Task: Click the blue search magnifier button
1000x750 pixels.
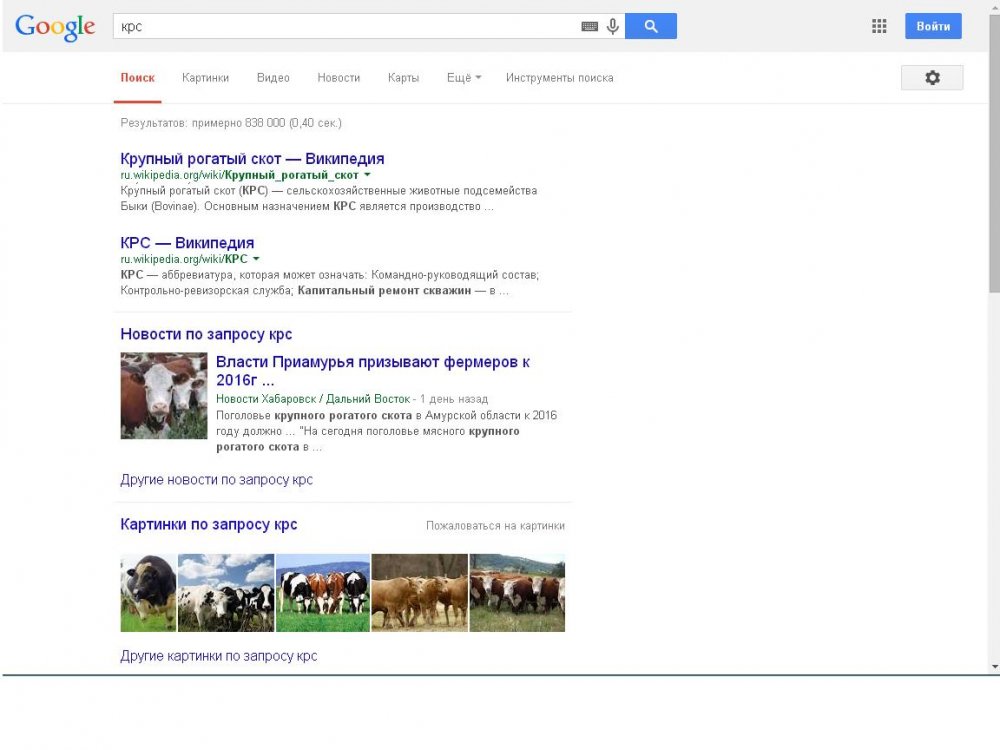Action: click(x=651, y=26)
